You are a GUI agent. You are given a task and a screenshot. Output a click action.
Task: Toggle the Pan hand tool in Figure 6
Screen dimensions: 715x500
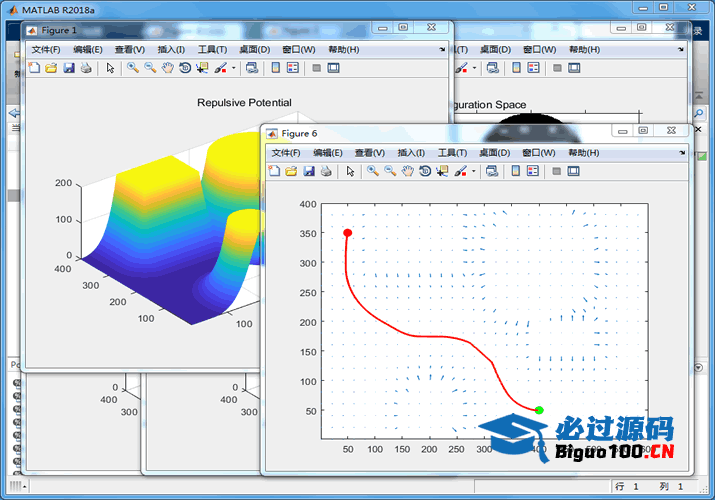[408, 171]
